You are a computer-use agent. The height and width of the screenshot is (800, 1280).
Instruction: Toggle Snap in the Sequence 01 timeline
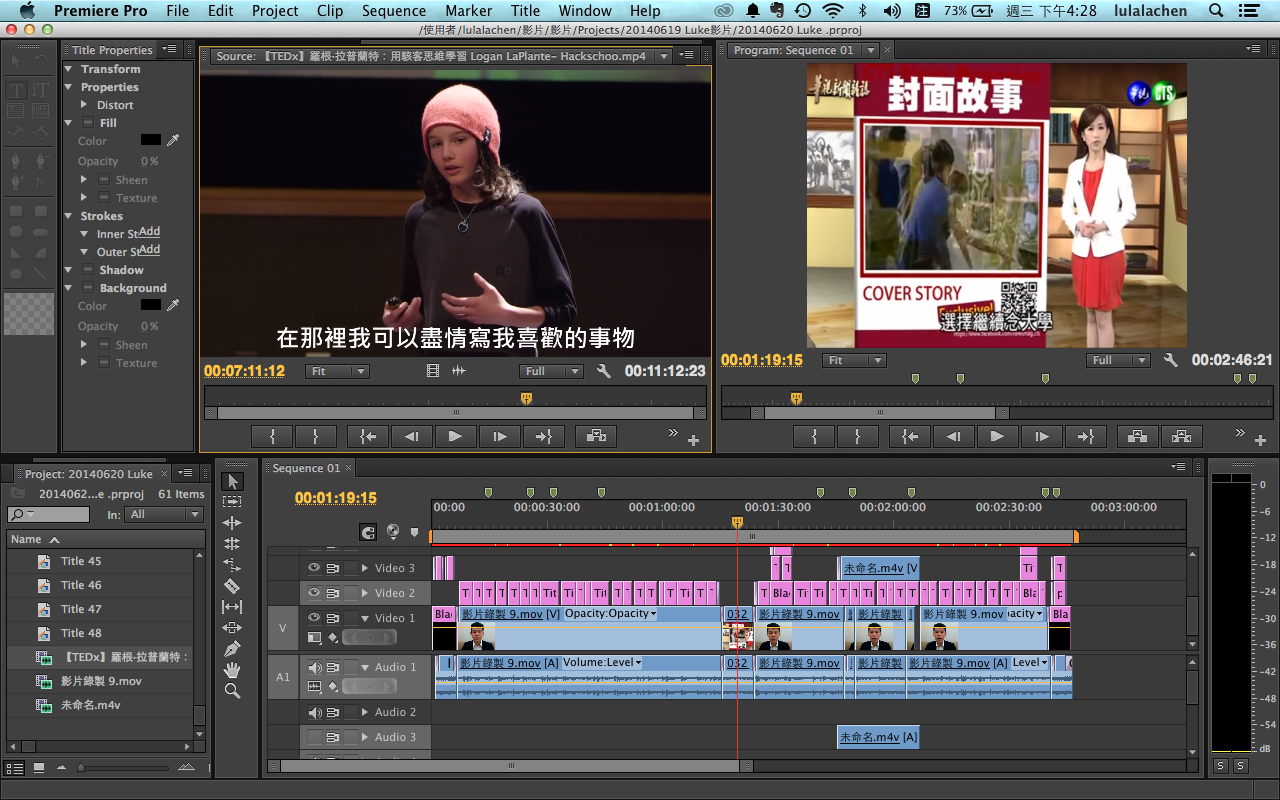(368, 533)
